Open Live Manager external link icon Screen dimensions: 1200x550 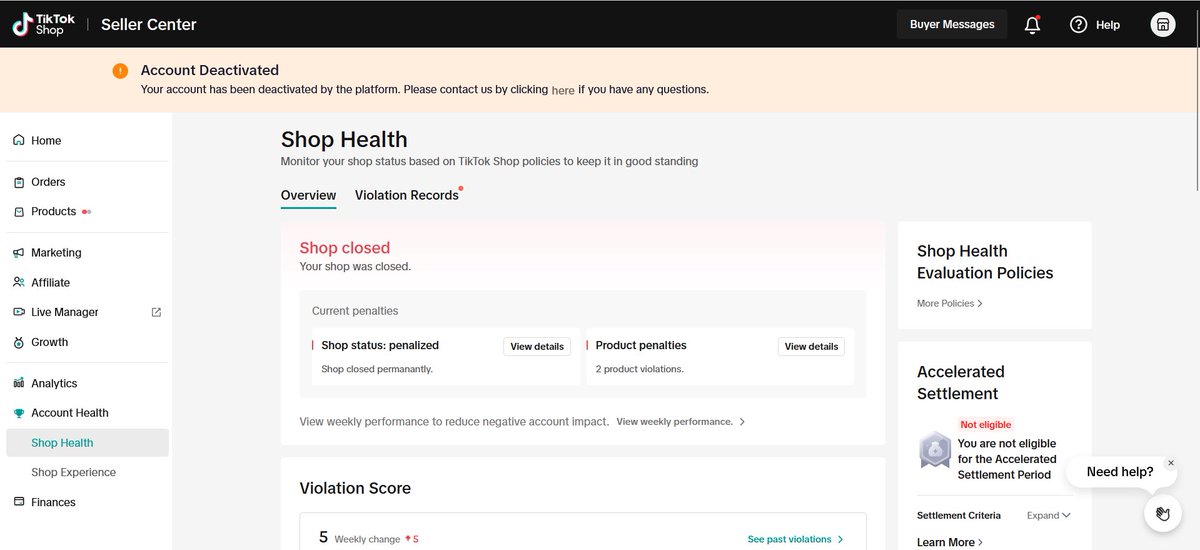pos(156,312)
